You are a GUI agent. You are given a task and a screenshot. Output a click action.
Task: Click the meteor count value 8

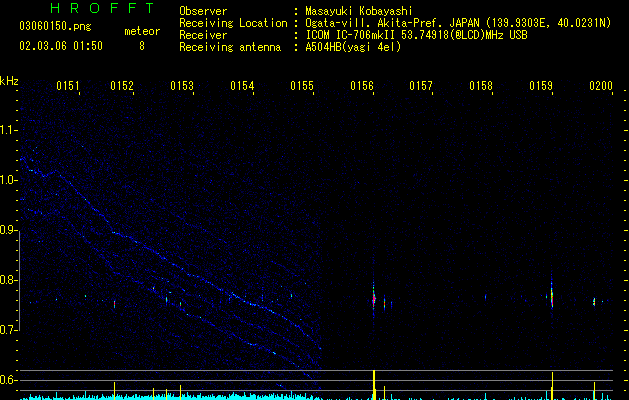pos(142,46)
